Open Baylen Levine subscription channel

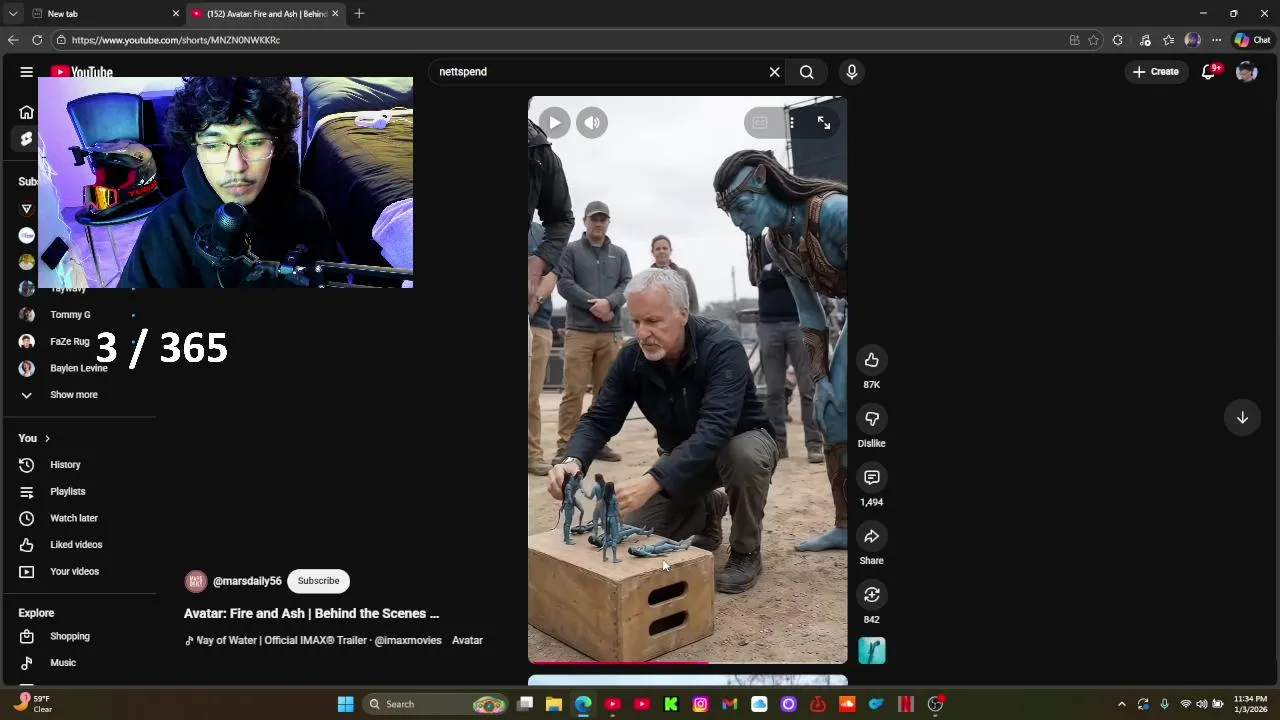tap(78, 368)
